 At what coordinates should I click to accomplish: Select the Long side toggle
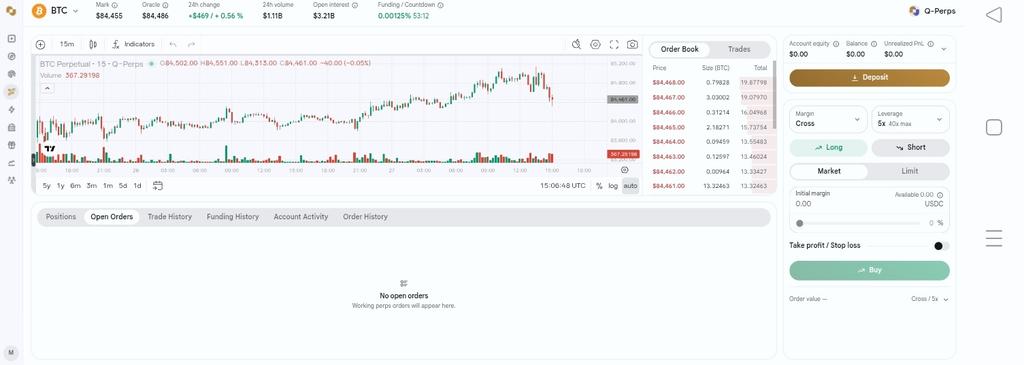[828, 148]
